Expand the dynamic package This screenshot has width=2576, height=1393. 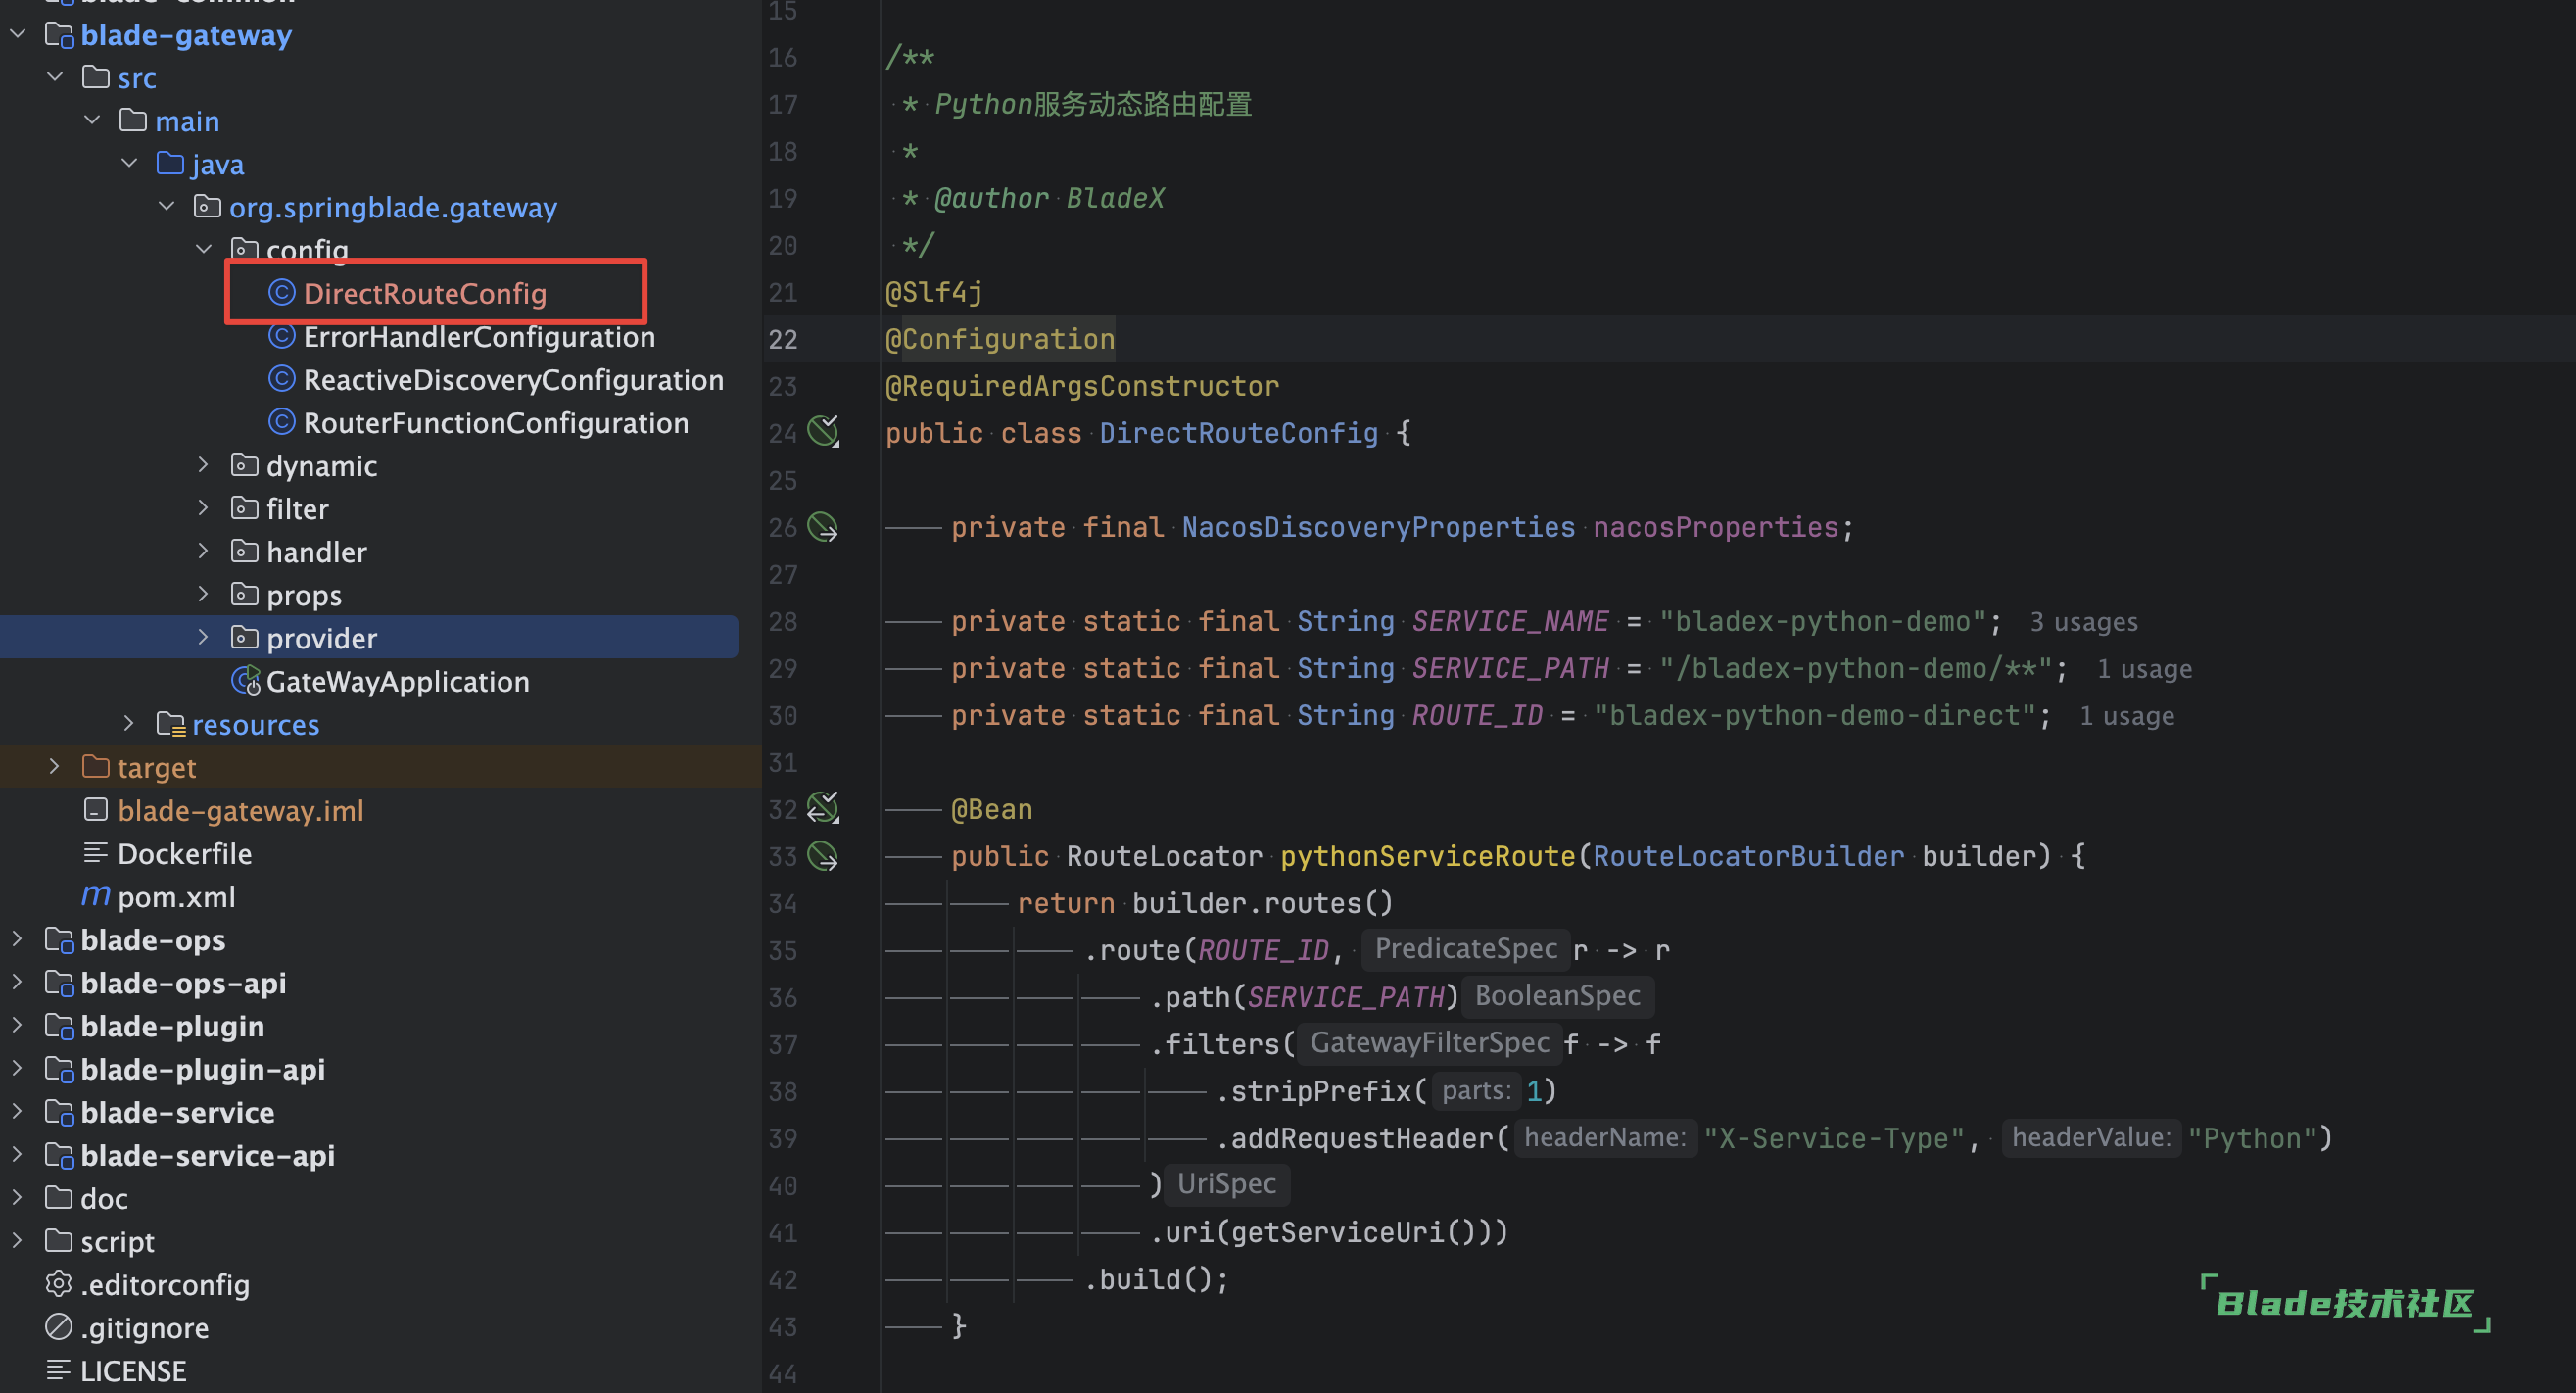[203, 465]
